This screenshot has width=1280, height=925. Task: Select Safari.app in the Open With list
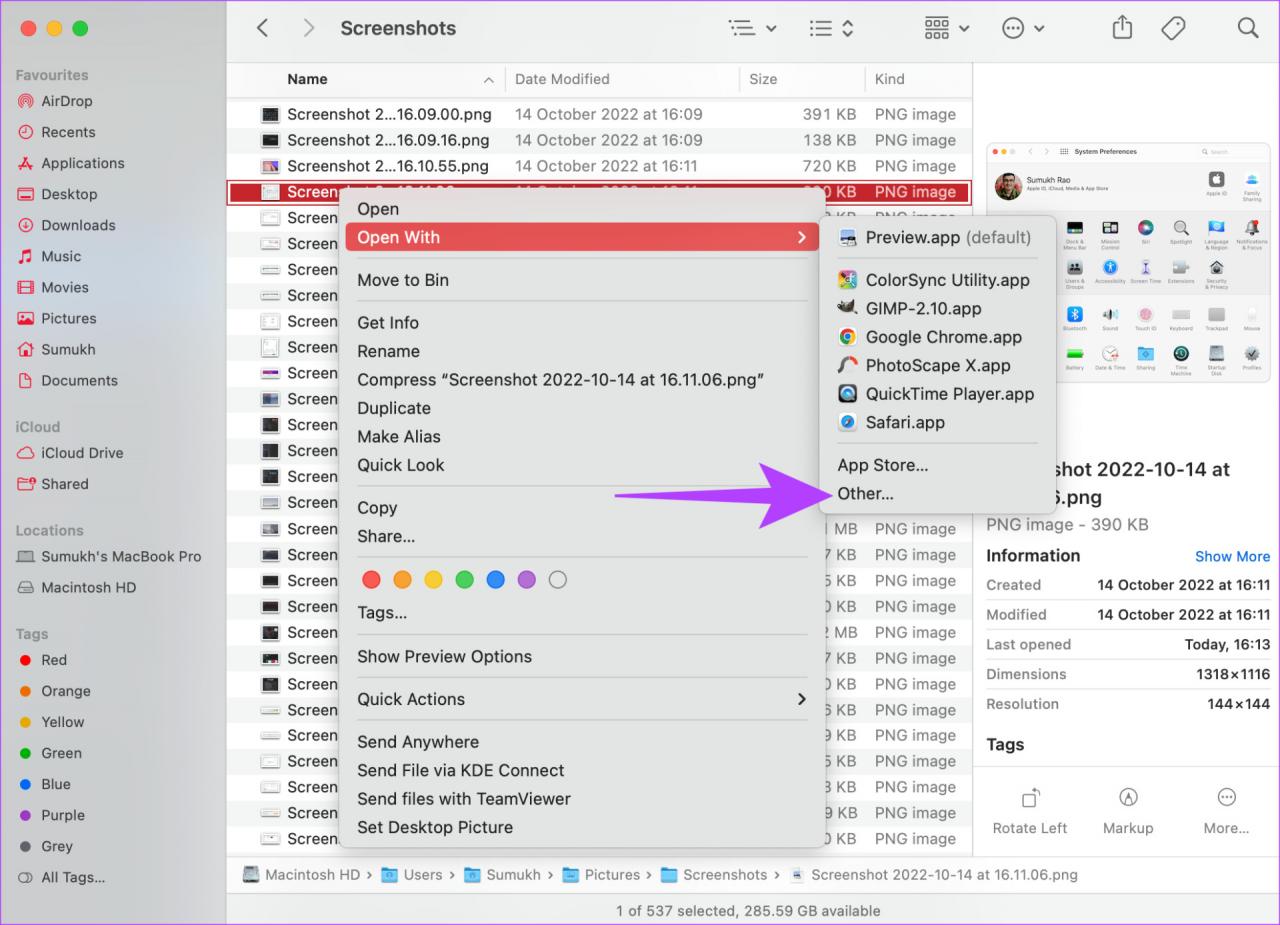tap(905, 423)
